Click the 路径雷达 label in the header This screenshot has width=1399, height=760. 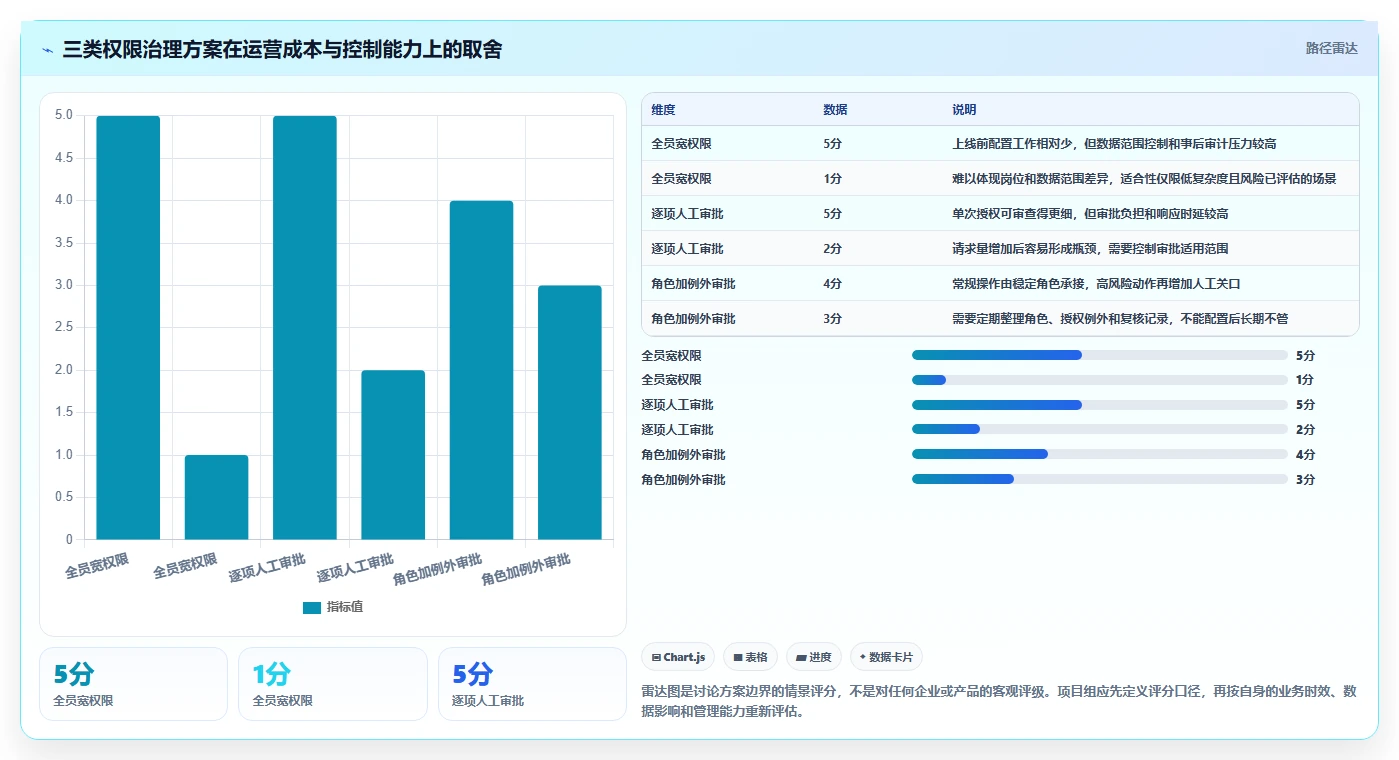pyautogui.click(x=1331, y=48)
